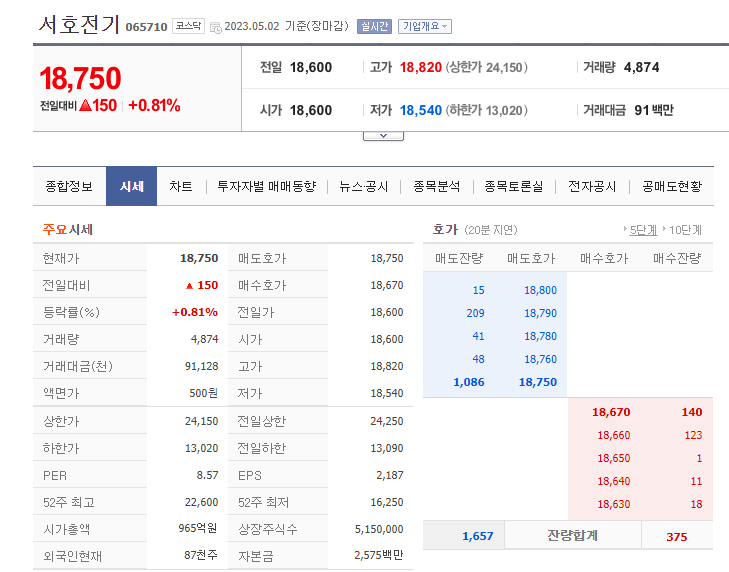Click the +0.81% change in the header
Image resolution: width=729 pixels, height=572 pixels.
pos(154,106)
